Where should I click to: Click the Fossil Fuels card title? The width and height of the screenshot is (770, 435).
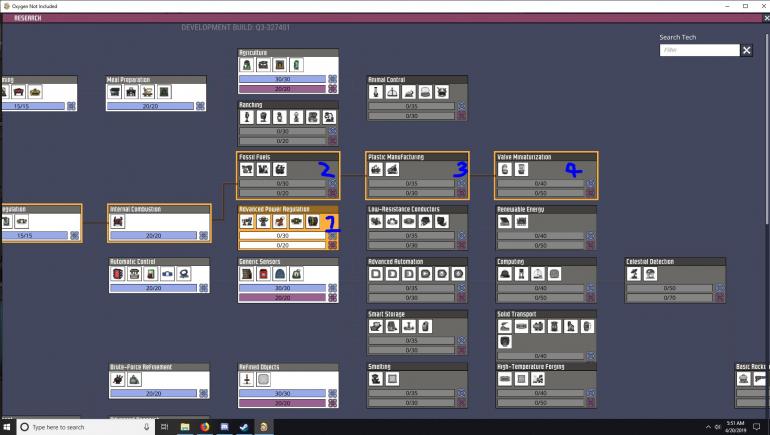254,157
